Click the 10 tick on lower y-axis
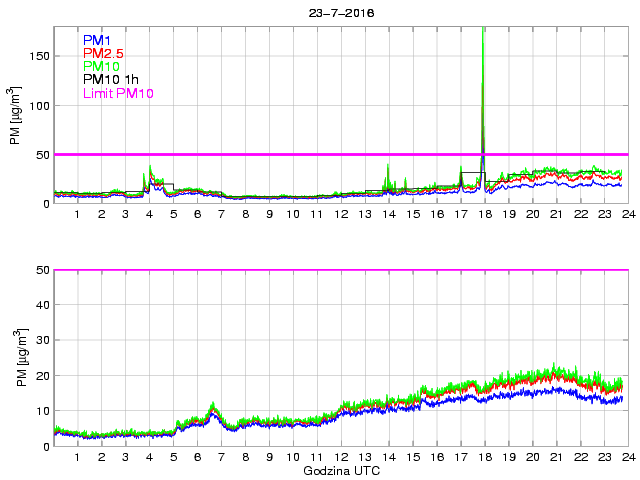 click(43, 411)
